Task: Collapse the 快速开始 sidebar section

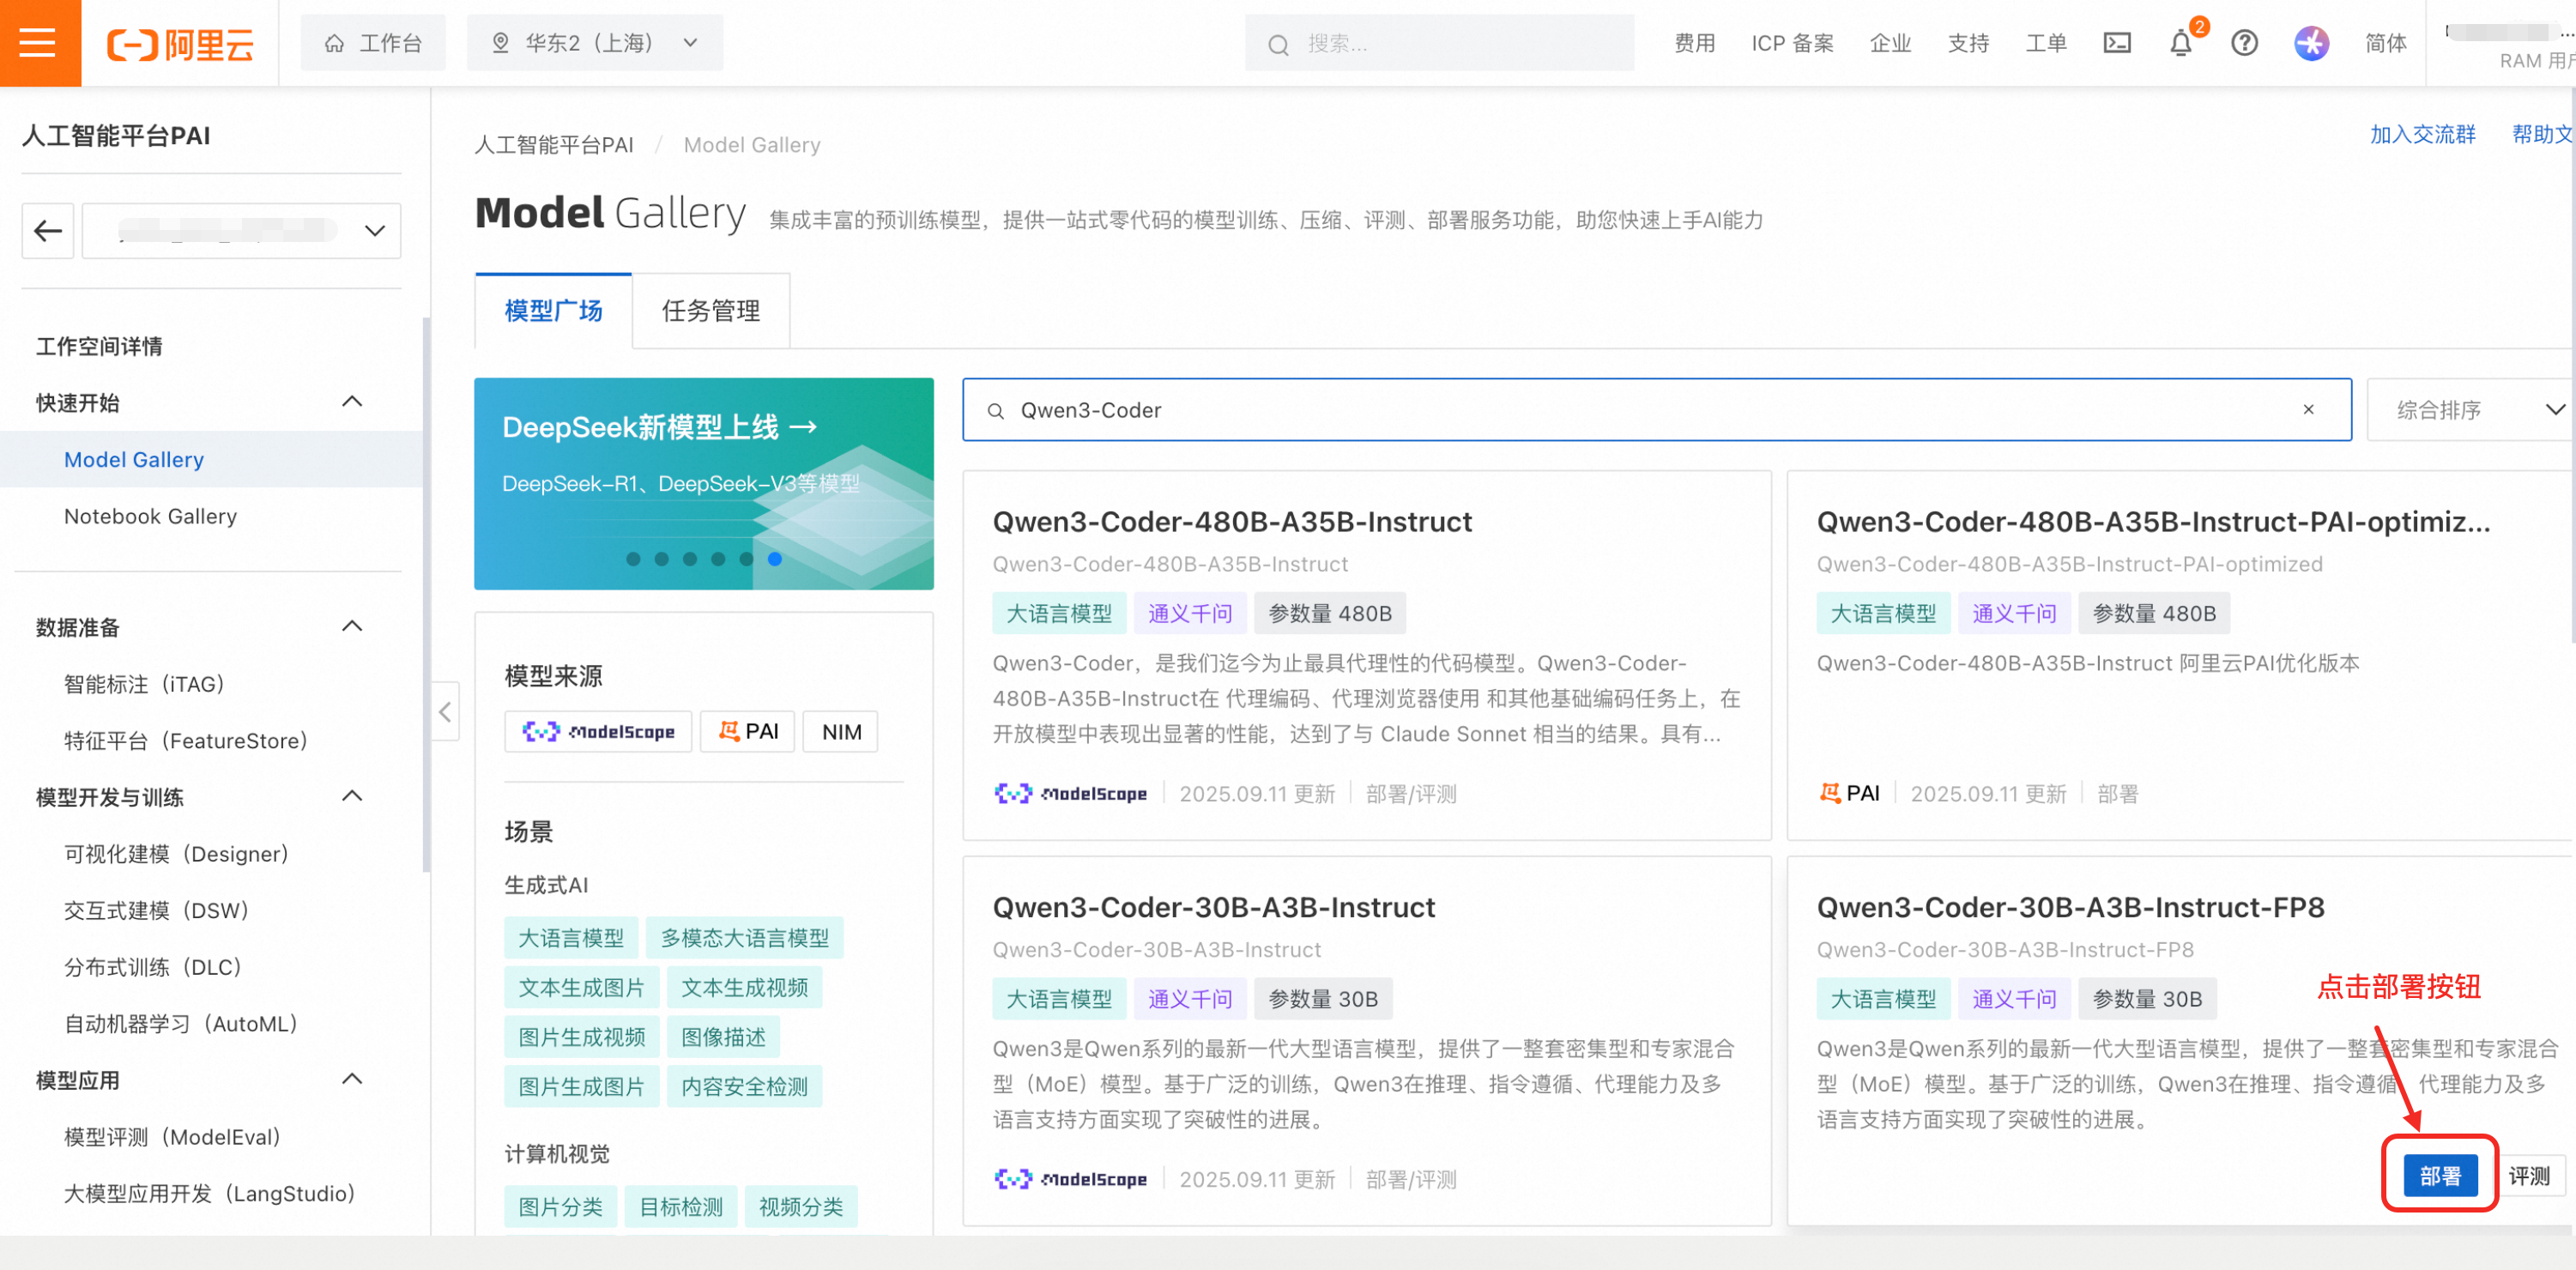Action: pos(352,402)
